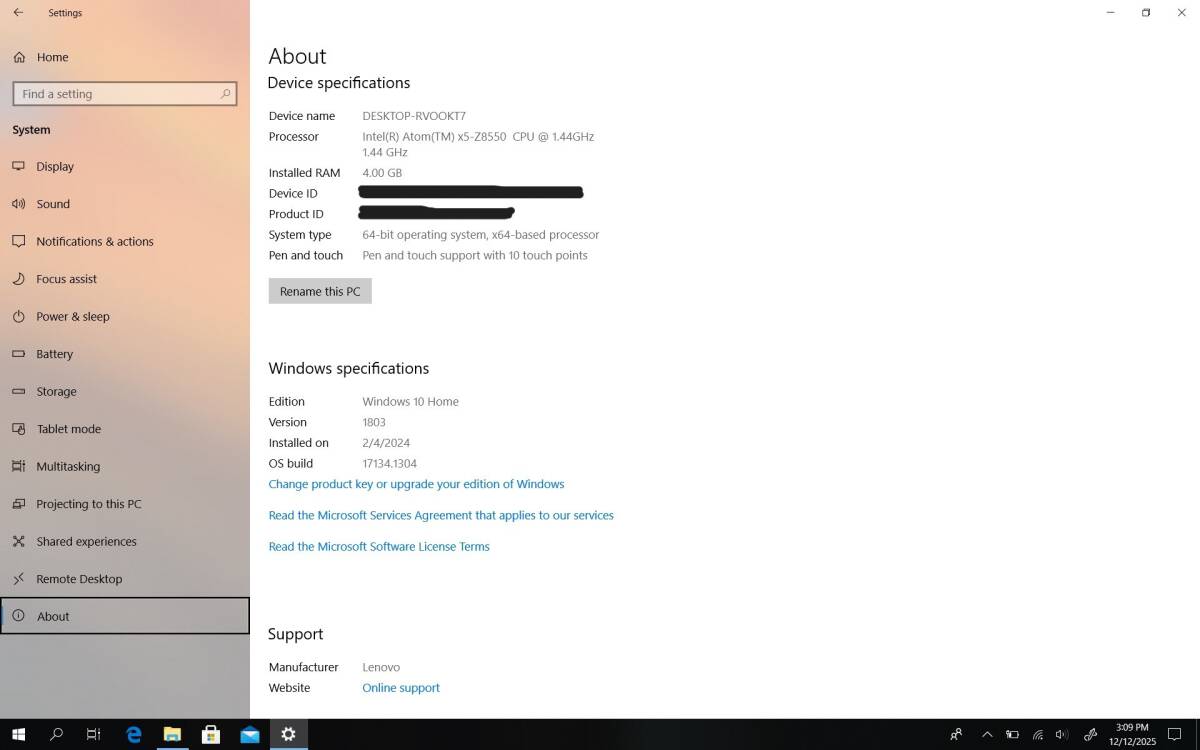Click the Rename this PC button
Screen dimensions: 1200x750
tap(320, 291)
